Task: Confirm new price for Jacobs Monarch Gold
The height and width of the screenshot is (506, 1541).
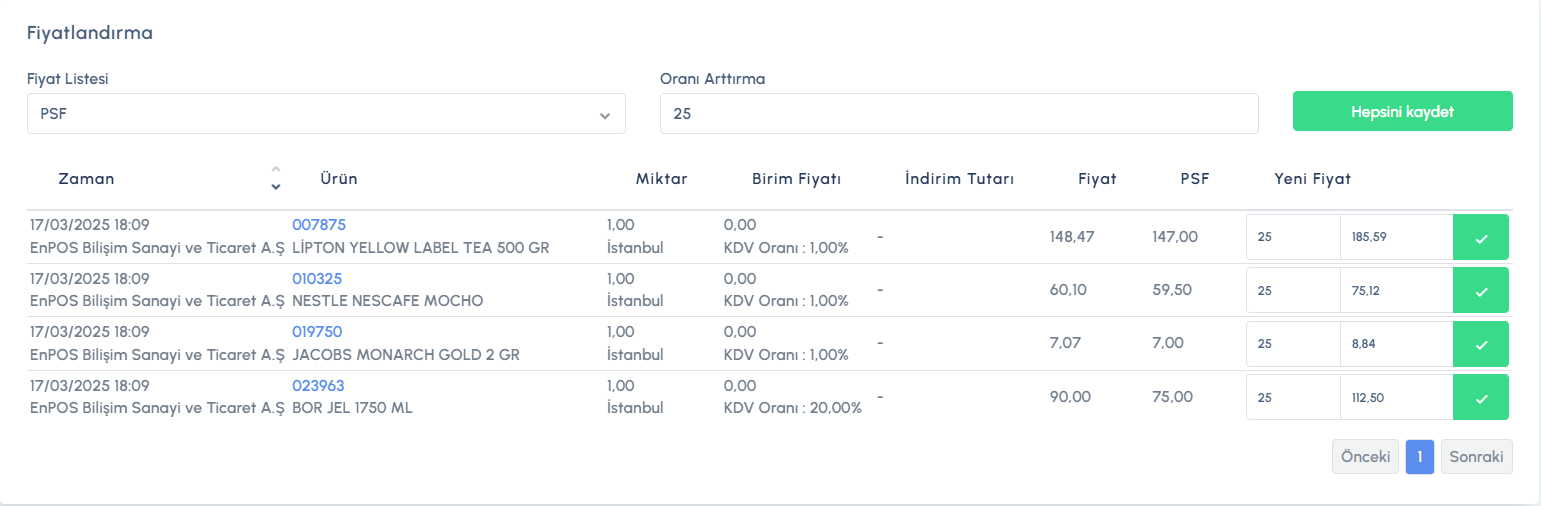Action: (x=1481, y=344)
